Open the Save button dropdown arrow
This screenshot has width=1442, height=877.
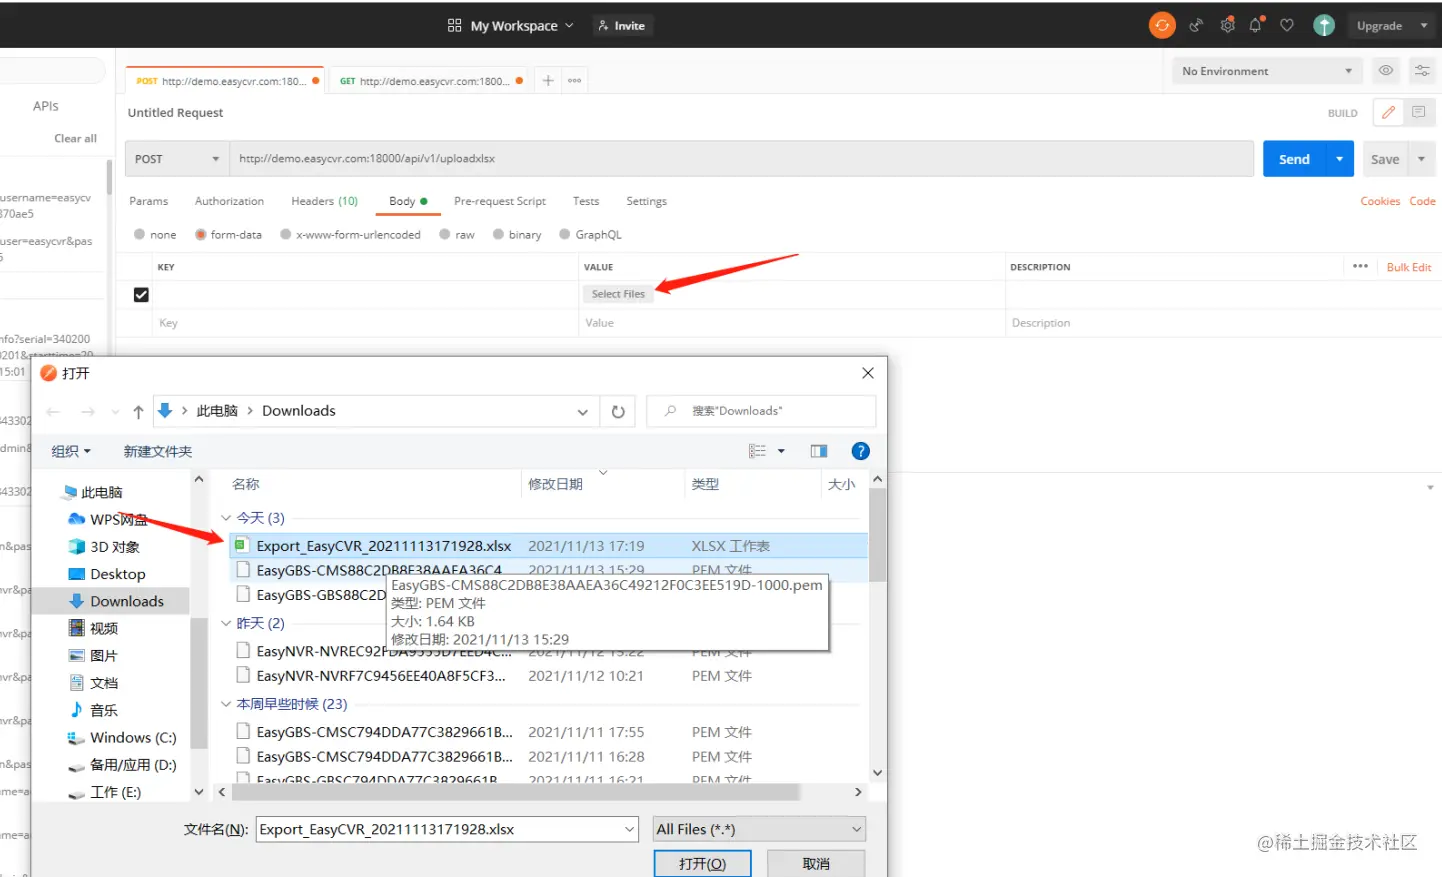tap(1422, 159)
